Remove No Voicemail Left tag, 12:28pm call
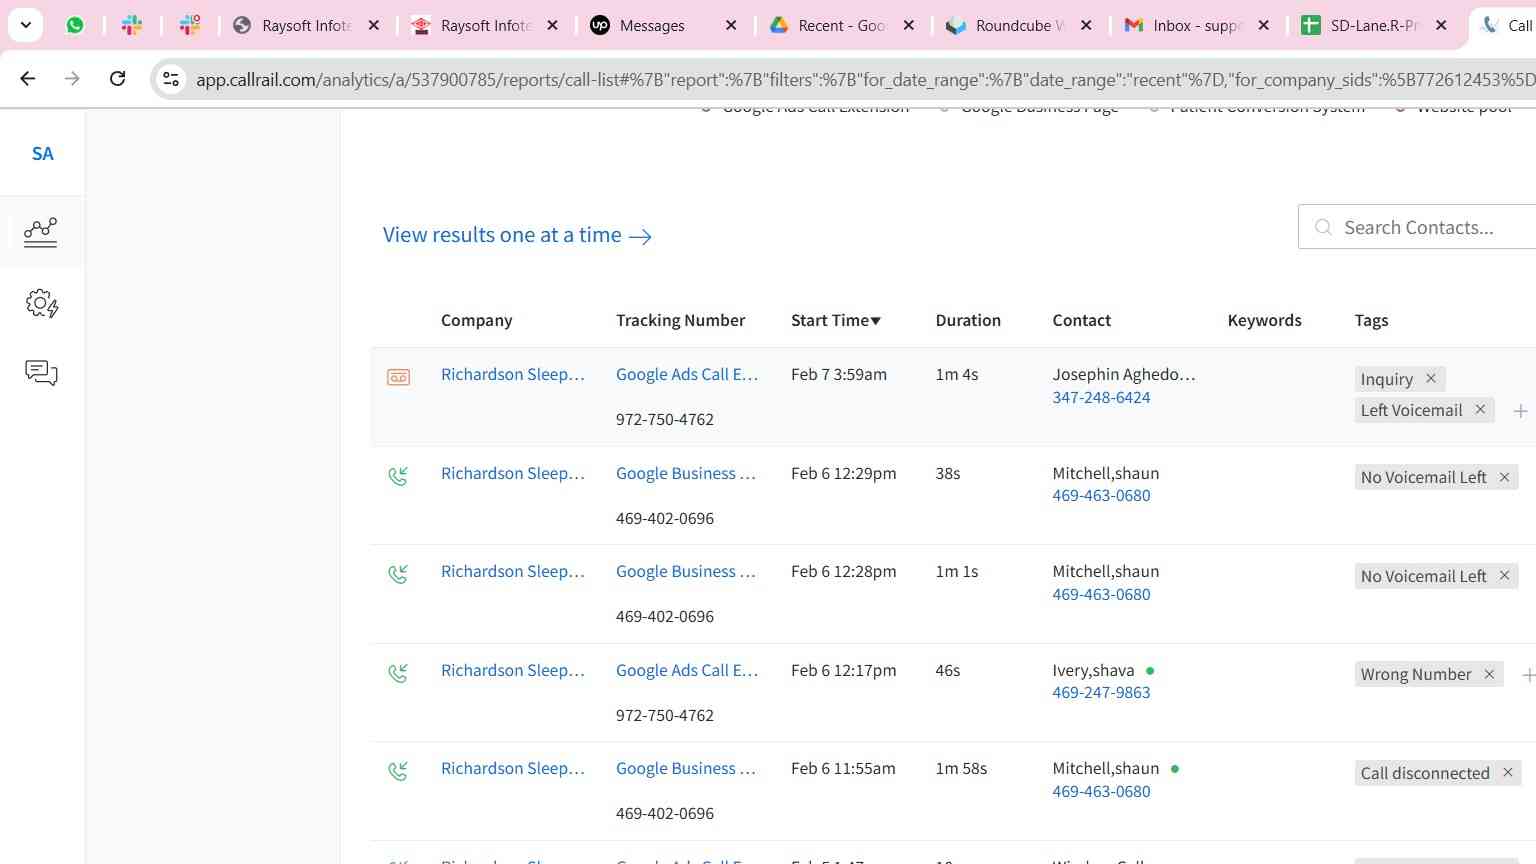This screenshot has width=1536, height=864. click(1504, 575)
